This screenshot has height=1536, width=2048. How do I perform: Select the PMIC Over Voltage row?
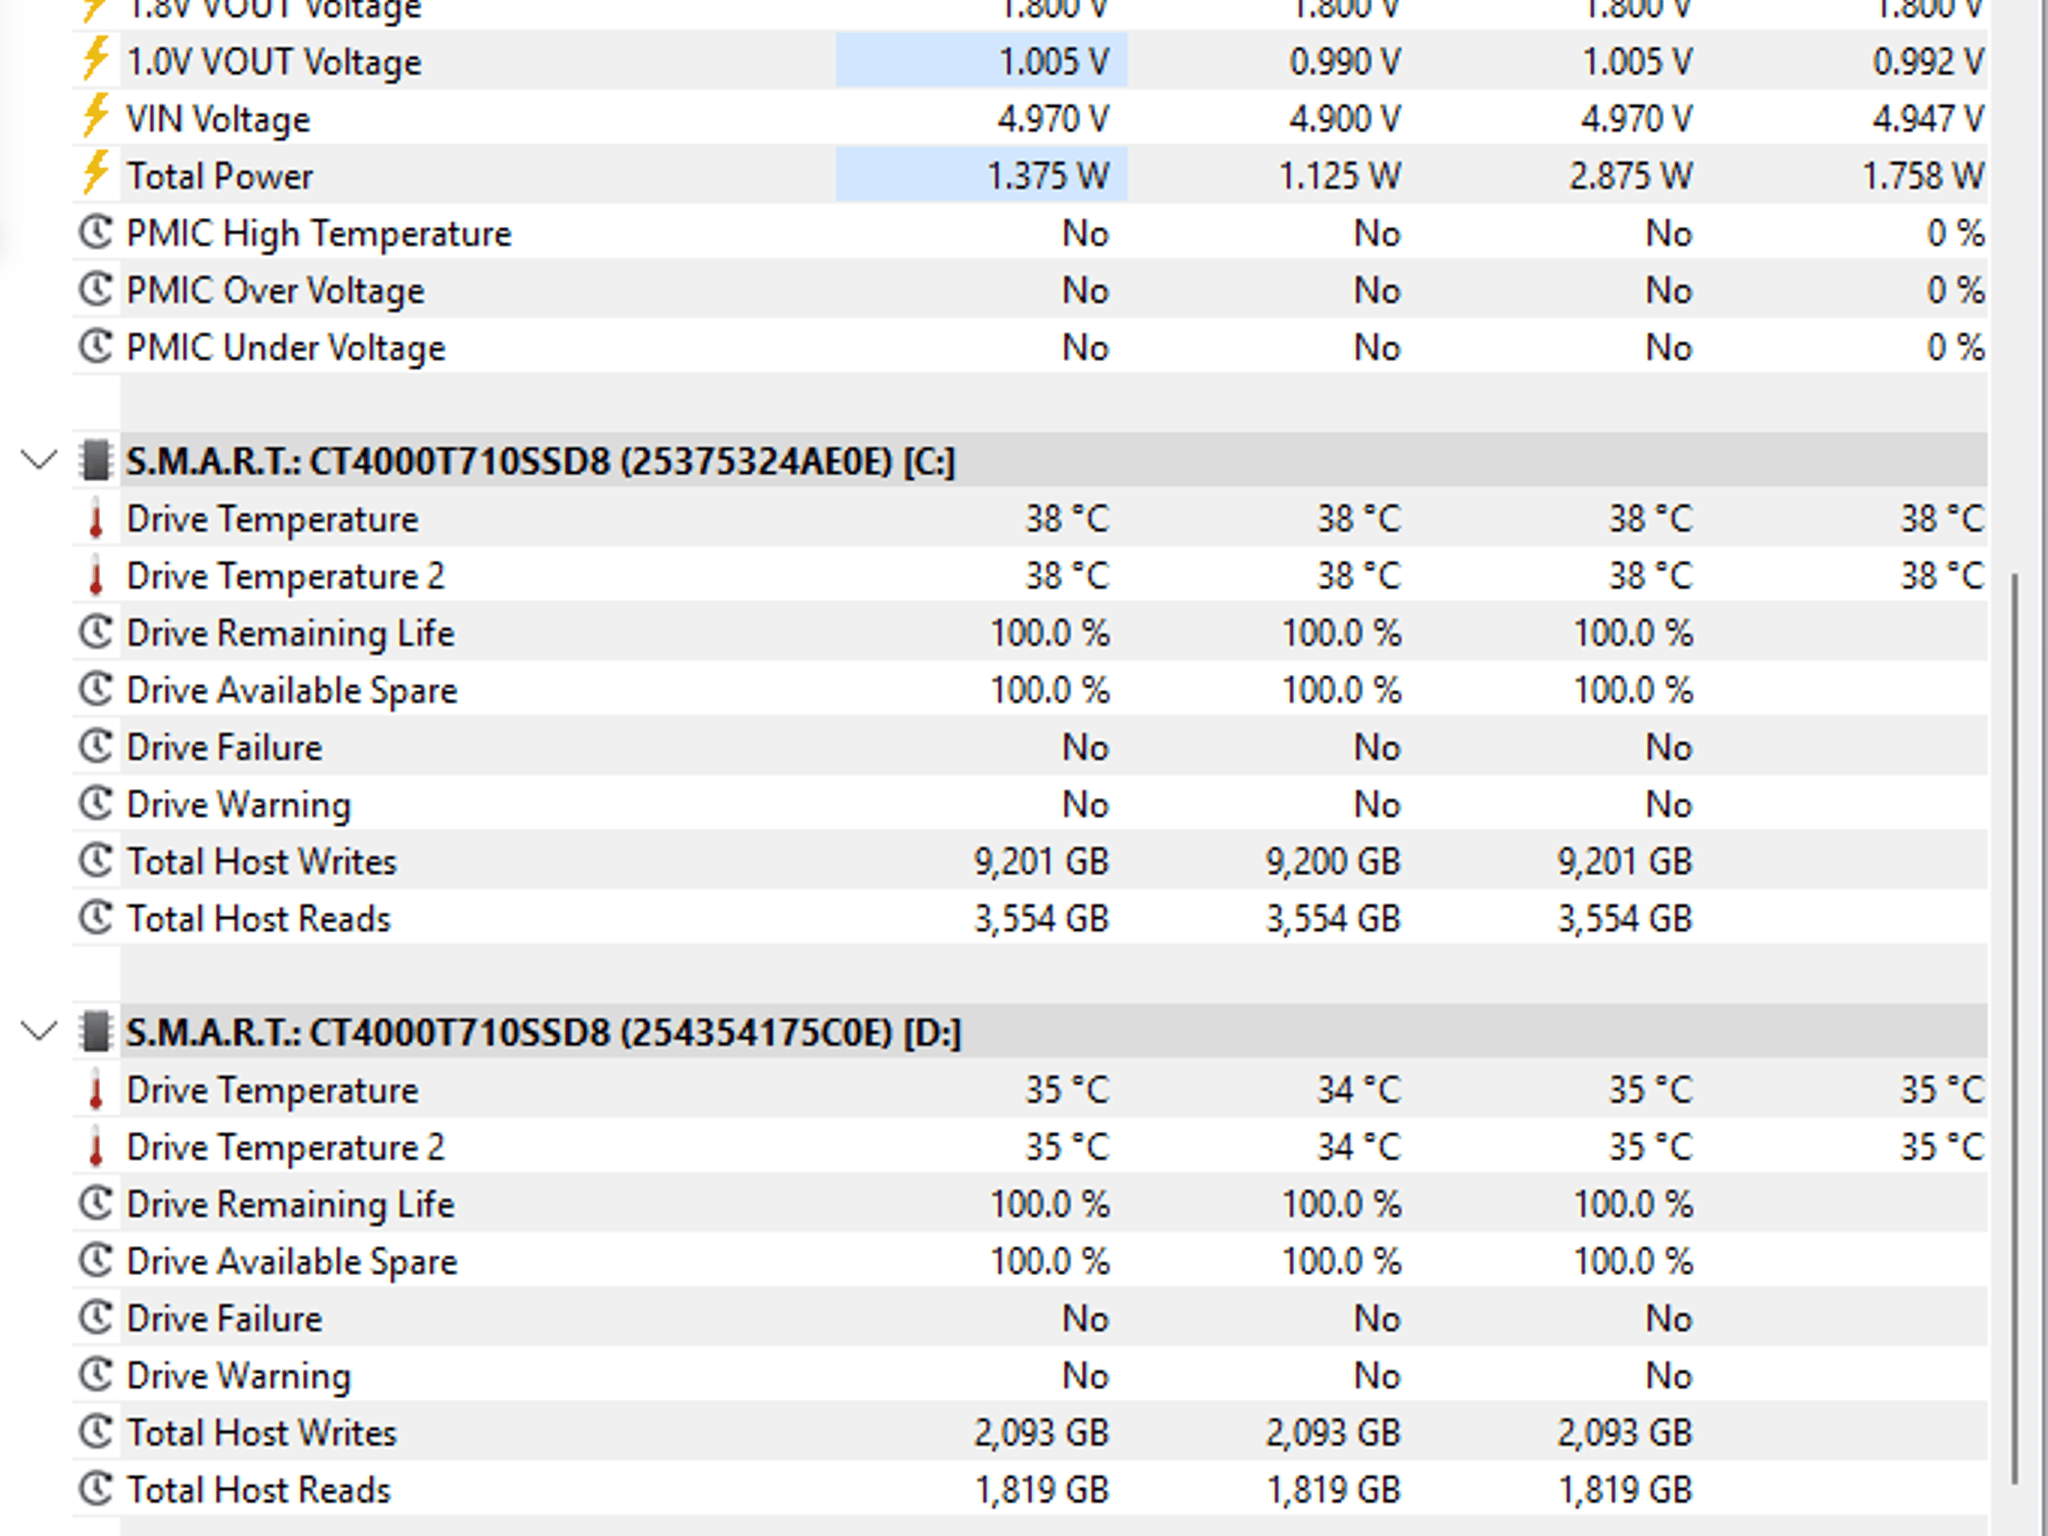pos(1029,289)
